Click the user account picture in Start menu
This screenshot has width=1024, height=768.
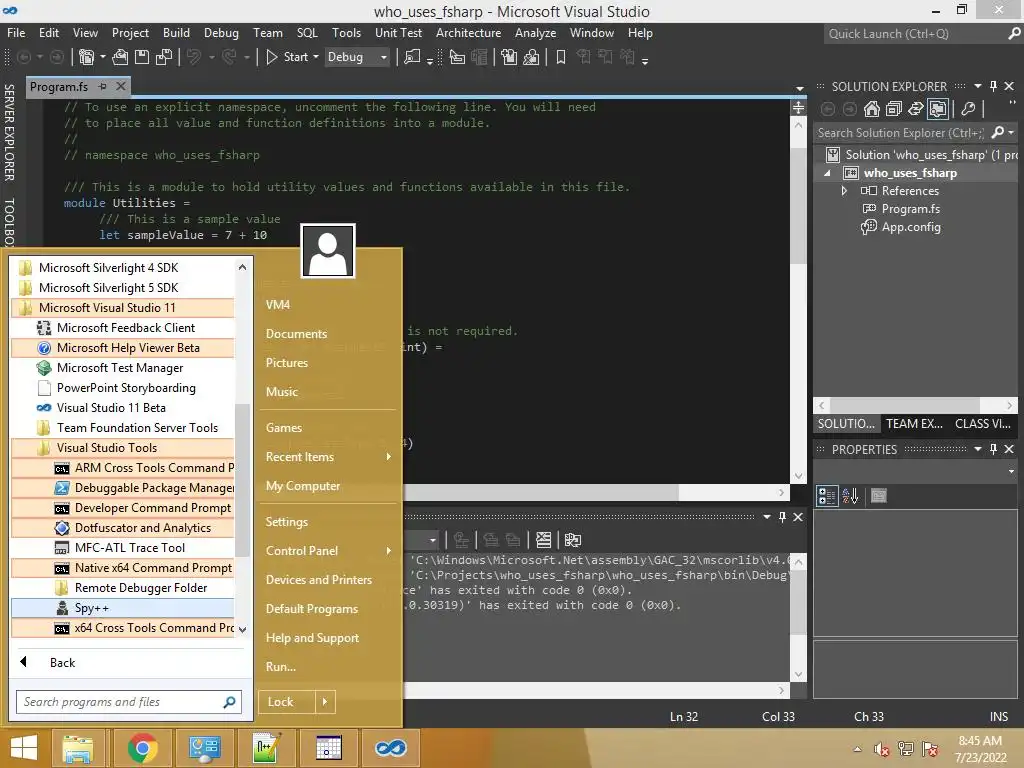click(328, 251)
